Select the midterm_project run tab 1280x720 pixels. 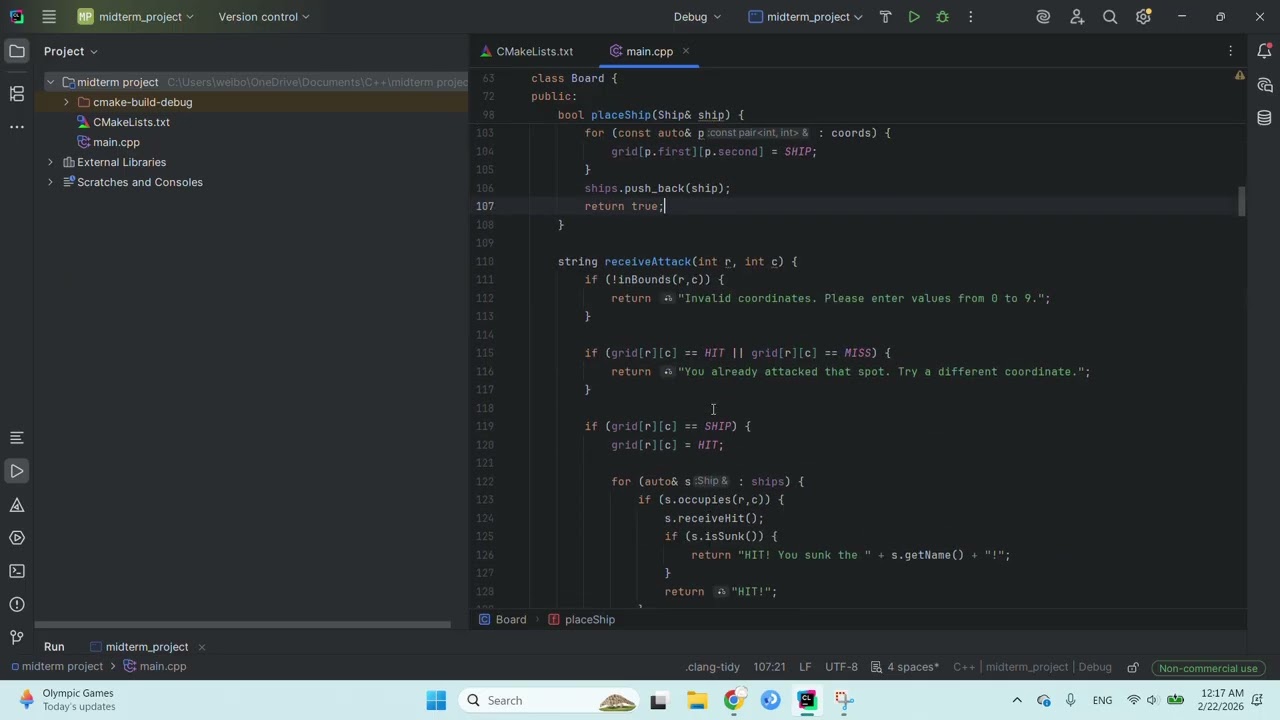(139, 647)
